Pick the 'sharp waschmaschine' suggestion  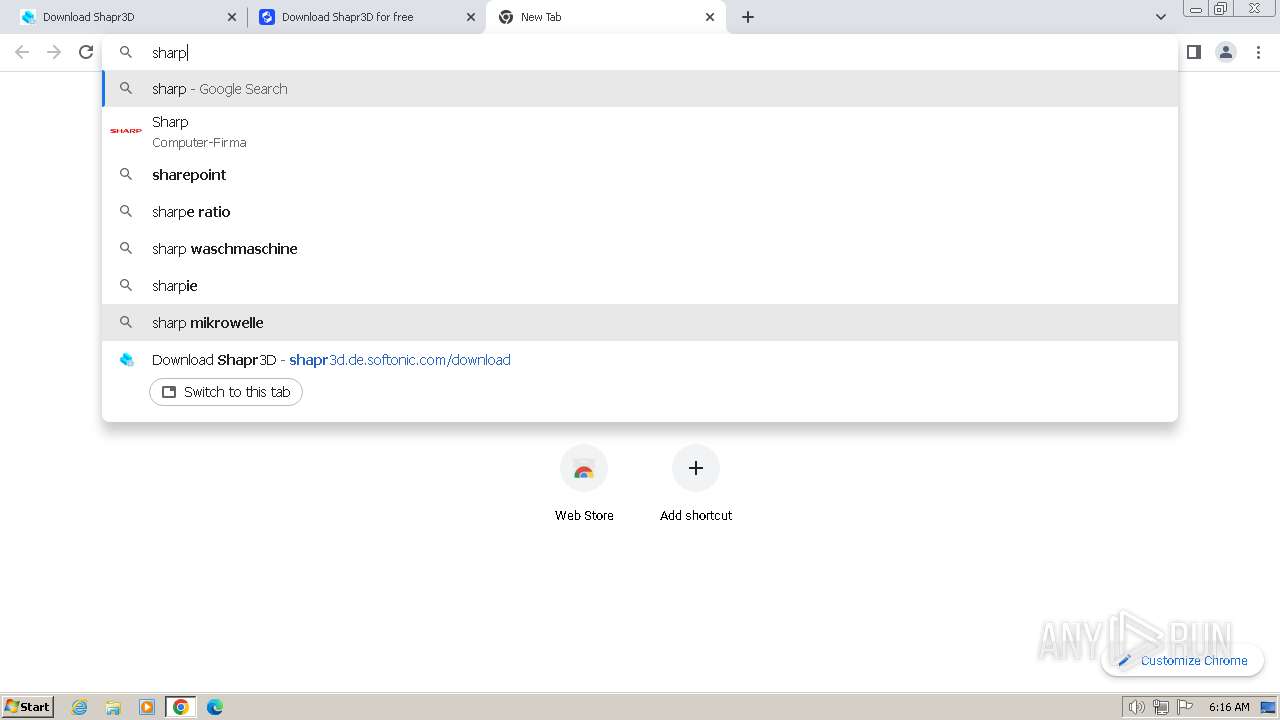coord(640,248)
